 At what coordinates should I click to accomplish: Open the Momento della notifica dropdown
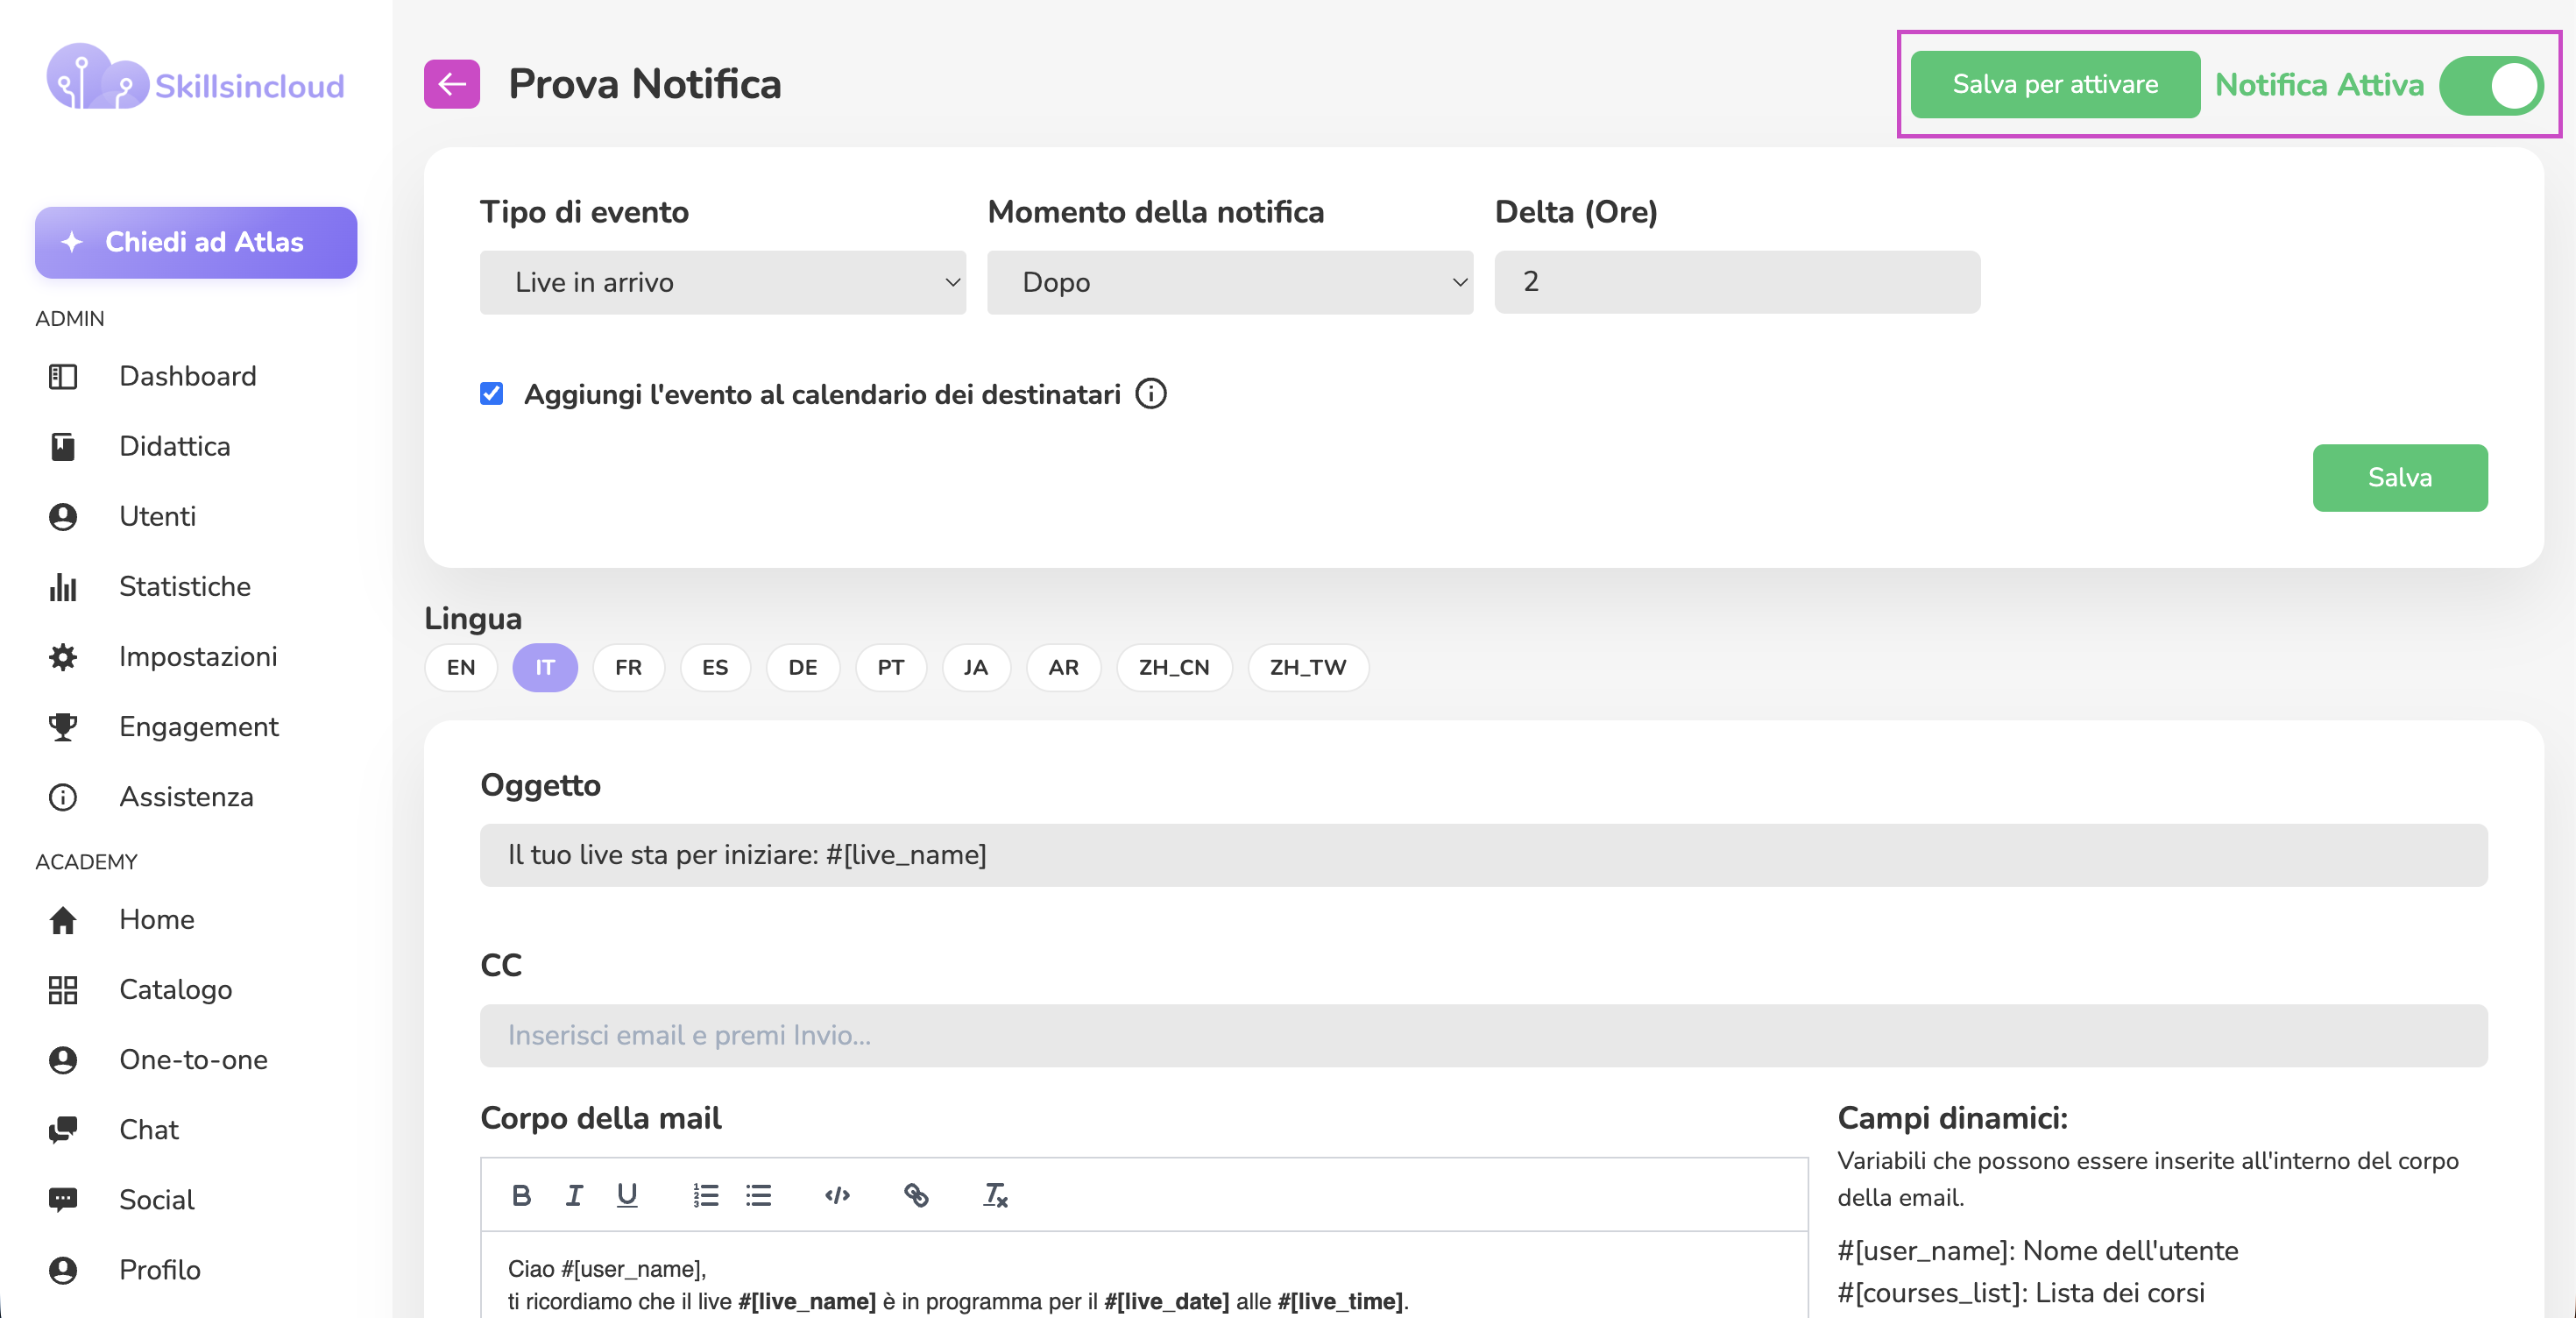[x=1229, y=283]
